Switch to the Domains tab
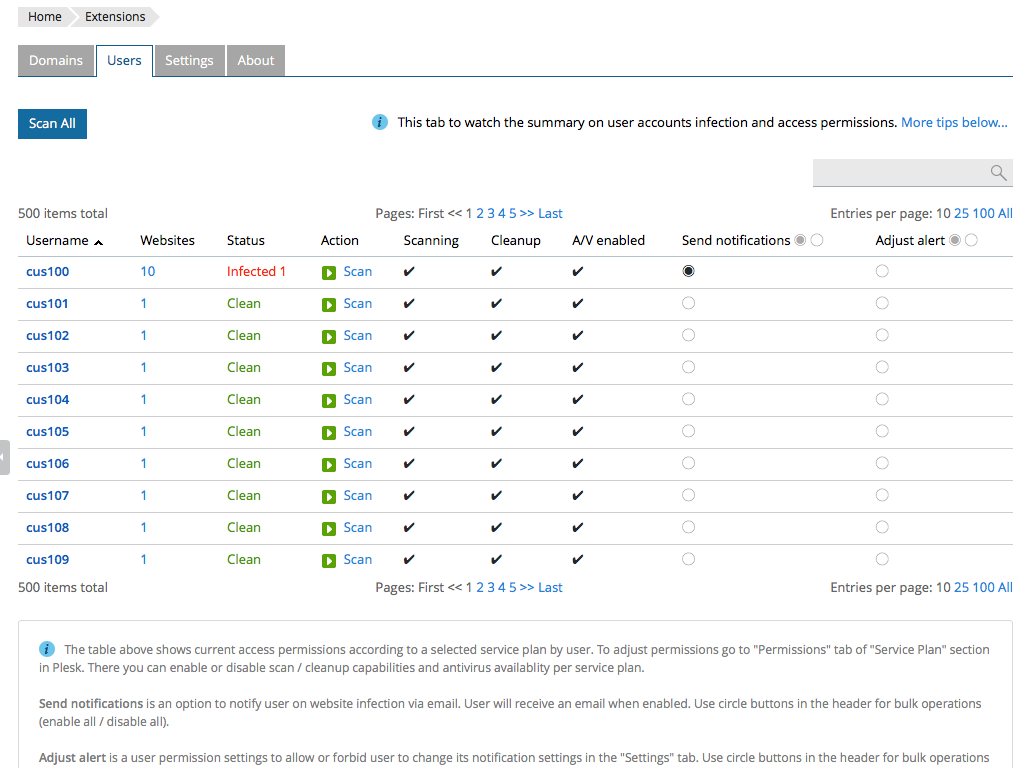The image size is (1024, 768). [x=56, y=60]
